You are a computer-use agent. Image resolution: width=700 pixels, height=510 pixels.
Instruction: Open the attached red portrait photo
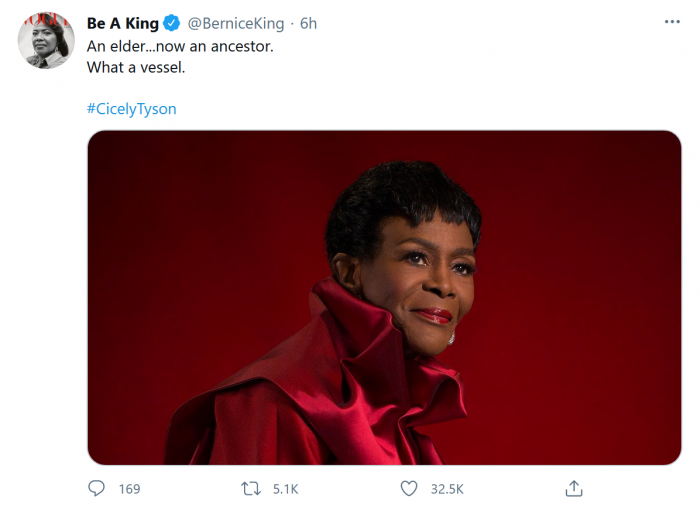(384, 297)
